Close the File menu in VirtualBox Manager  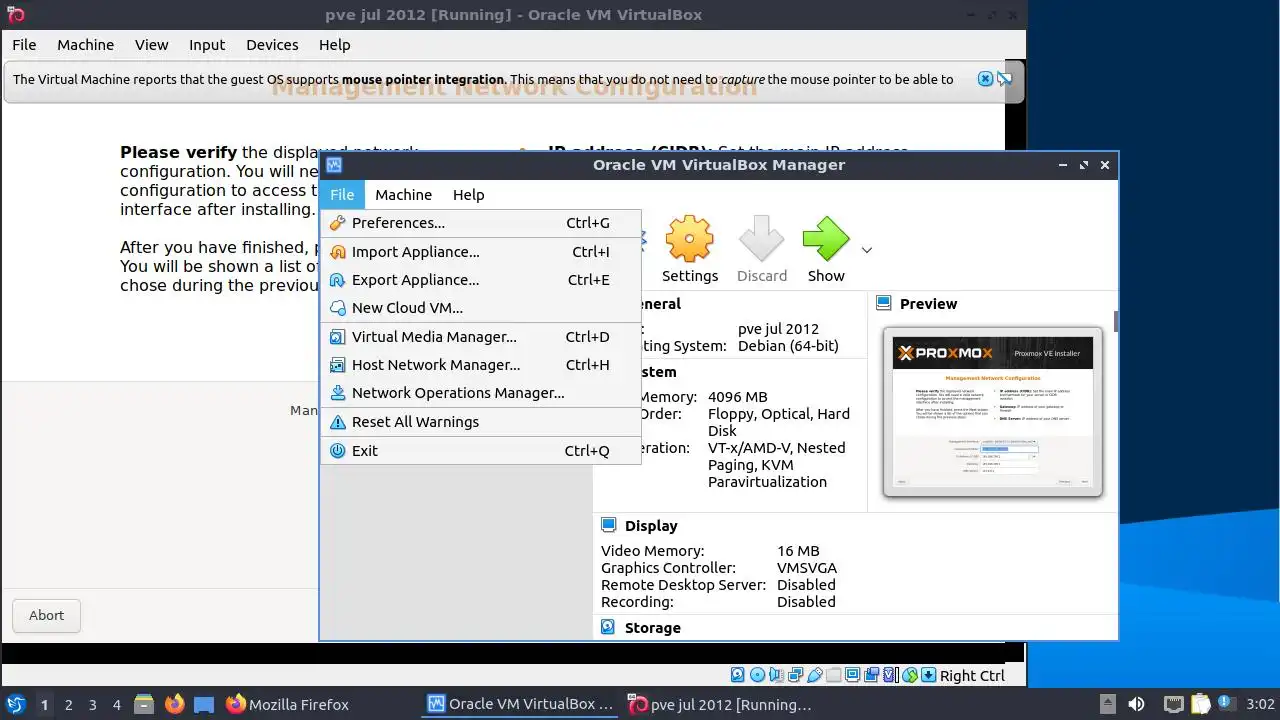[x=342, y=195]
